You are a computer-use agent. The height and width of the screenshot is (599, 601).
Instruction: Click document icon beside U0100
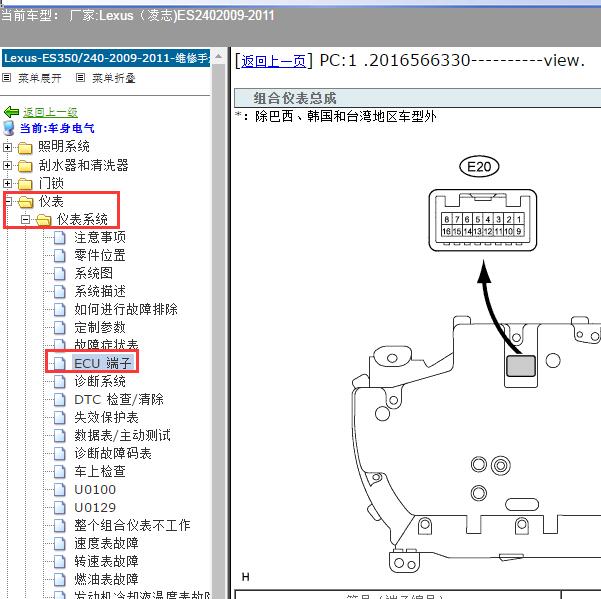(x=59, y=490)
